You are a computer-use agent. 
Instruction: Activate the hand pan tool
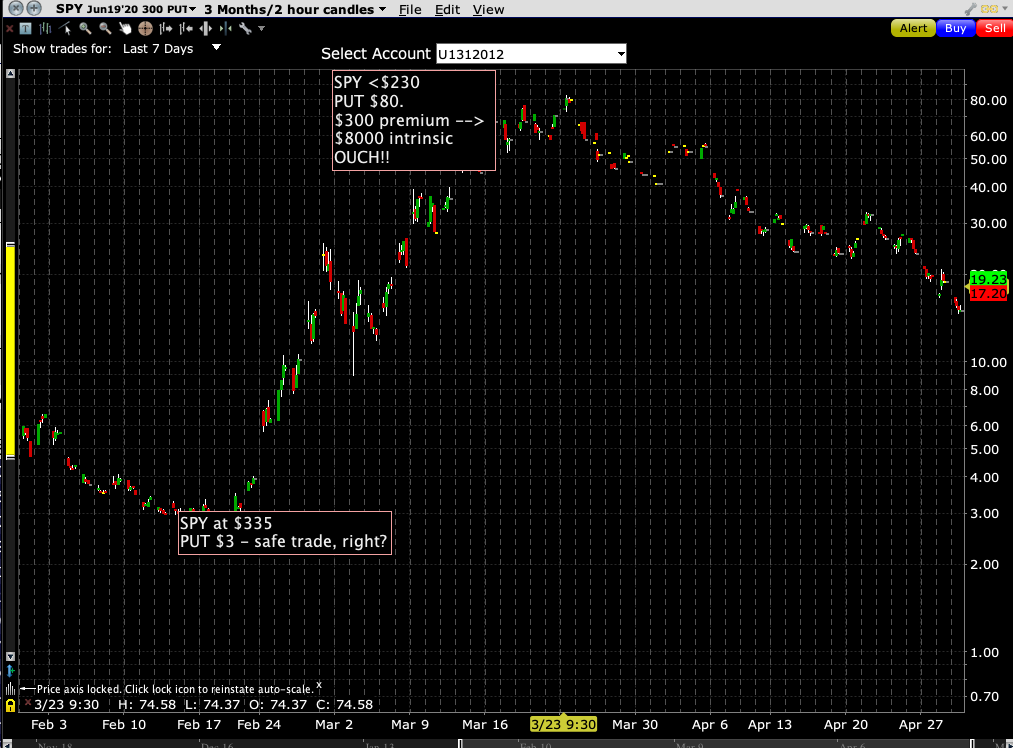(x=125, y=28)
